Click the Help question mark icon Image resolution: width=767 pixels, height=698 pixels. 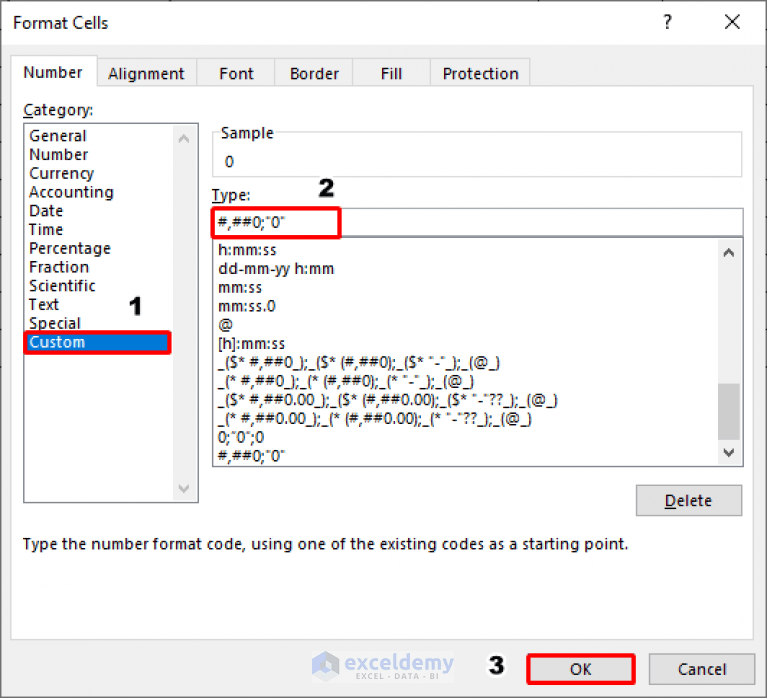click(667, 22)
